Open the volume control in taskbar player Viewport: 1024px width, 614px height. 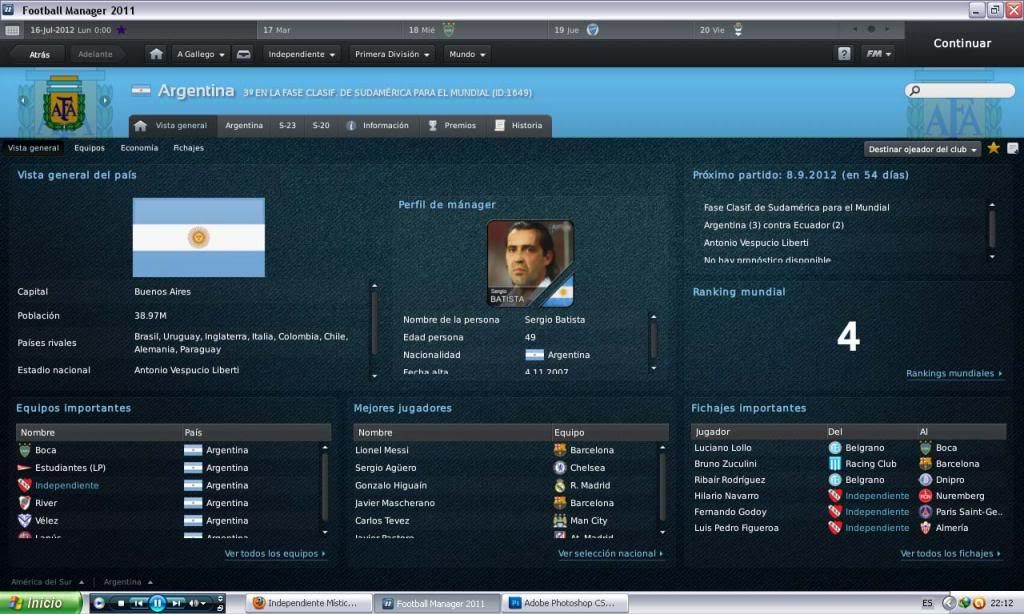point(197,603)
